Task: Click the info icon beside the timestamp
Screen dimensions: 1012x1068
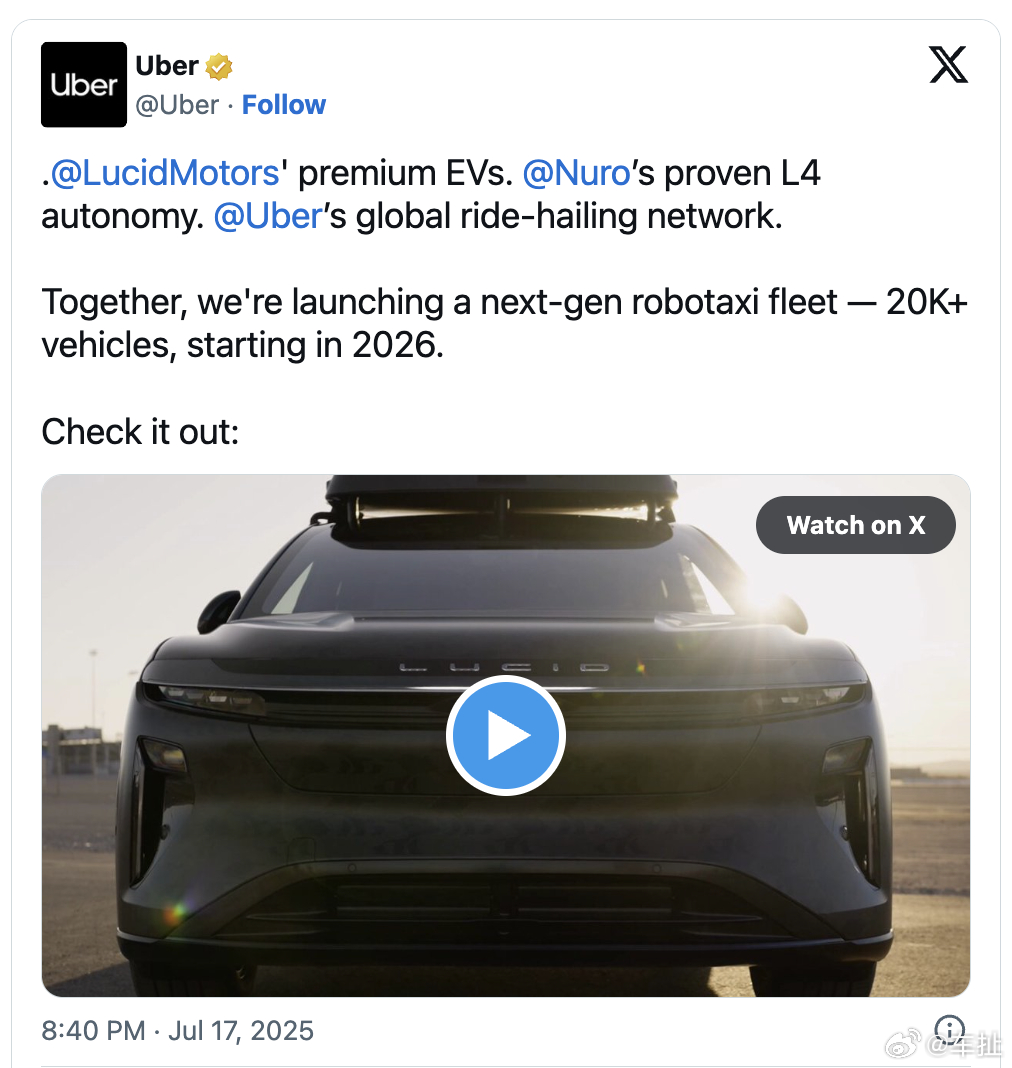Action: coord(949,1028)
